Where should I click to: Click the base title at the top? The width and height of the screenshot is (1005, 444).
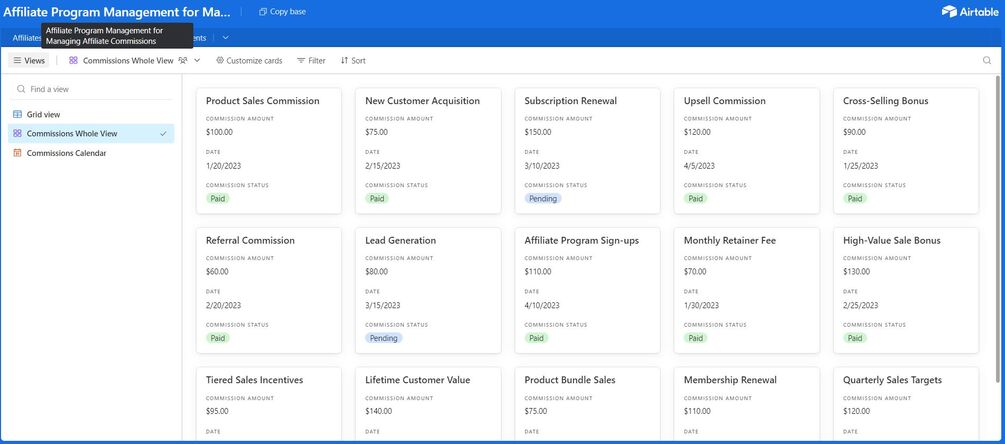tap(117, 12)
